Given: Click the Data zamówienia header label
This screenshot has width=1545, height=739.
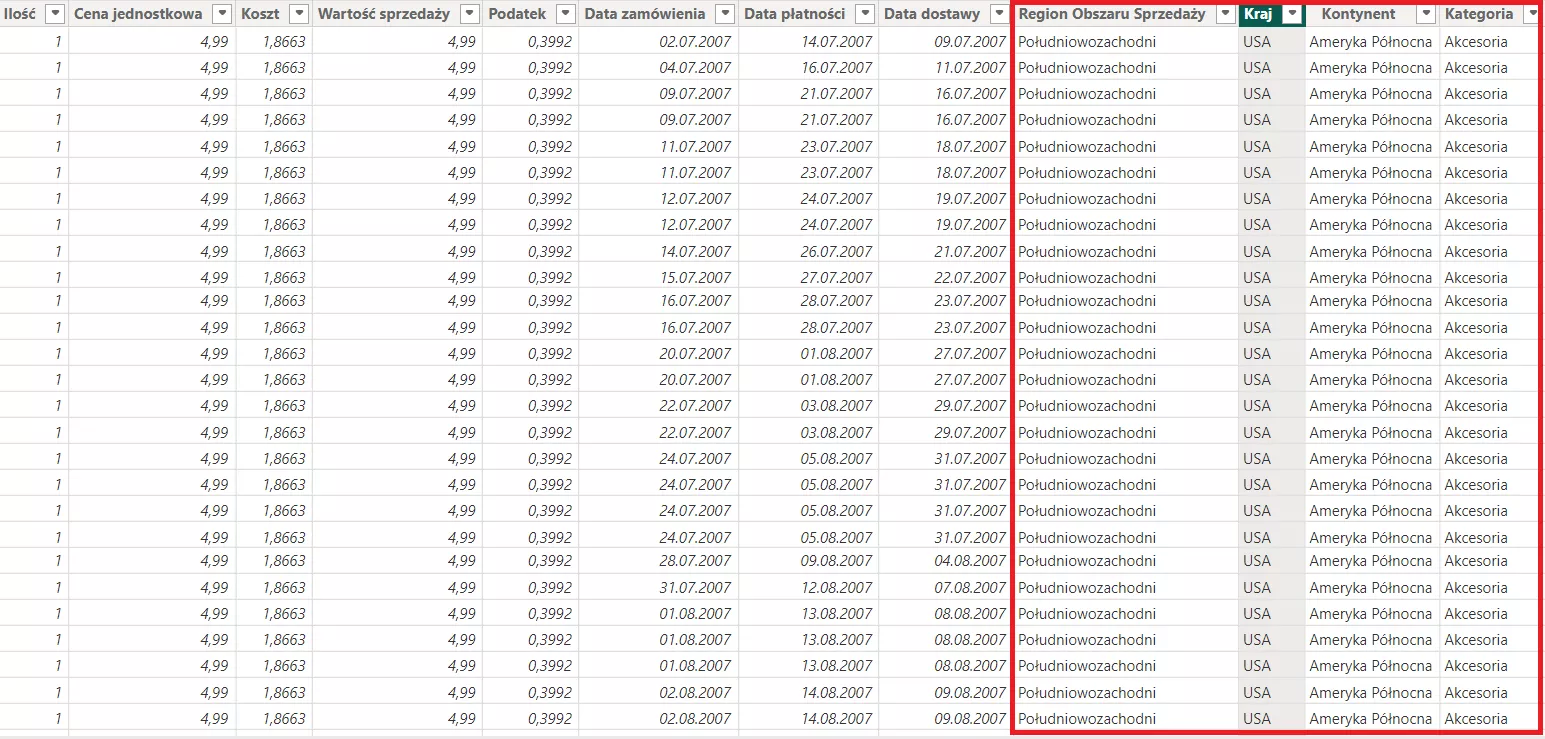Looking at the screenshot, I should (x=644, y=14).
